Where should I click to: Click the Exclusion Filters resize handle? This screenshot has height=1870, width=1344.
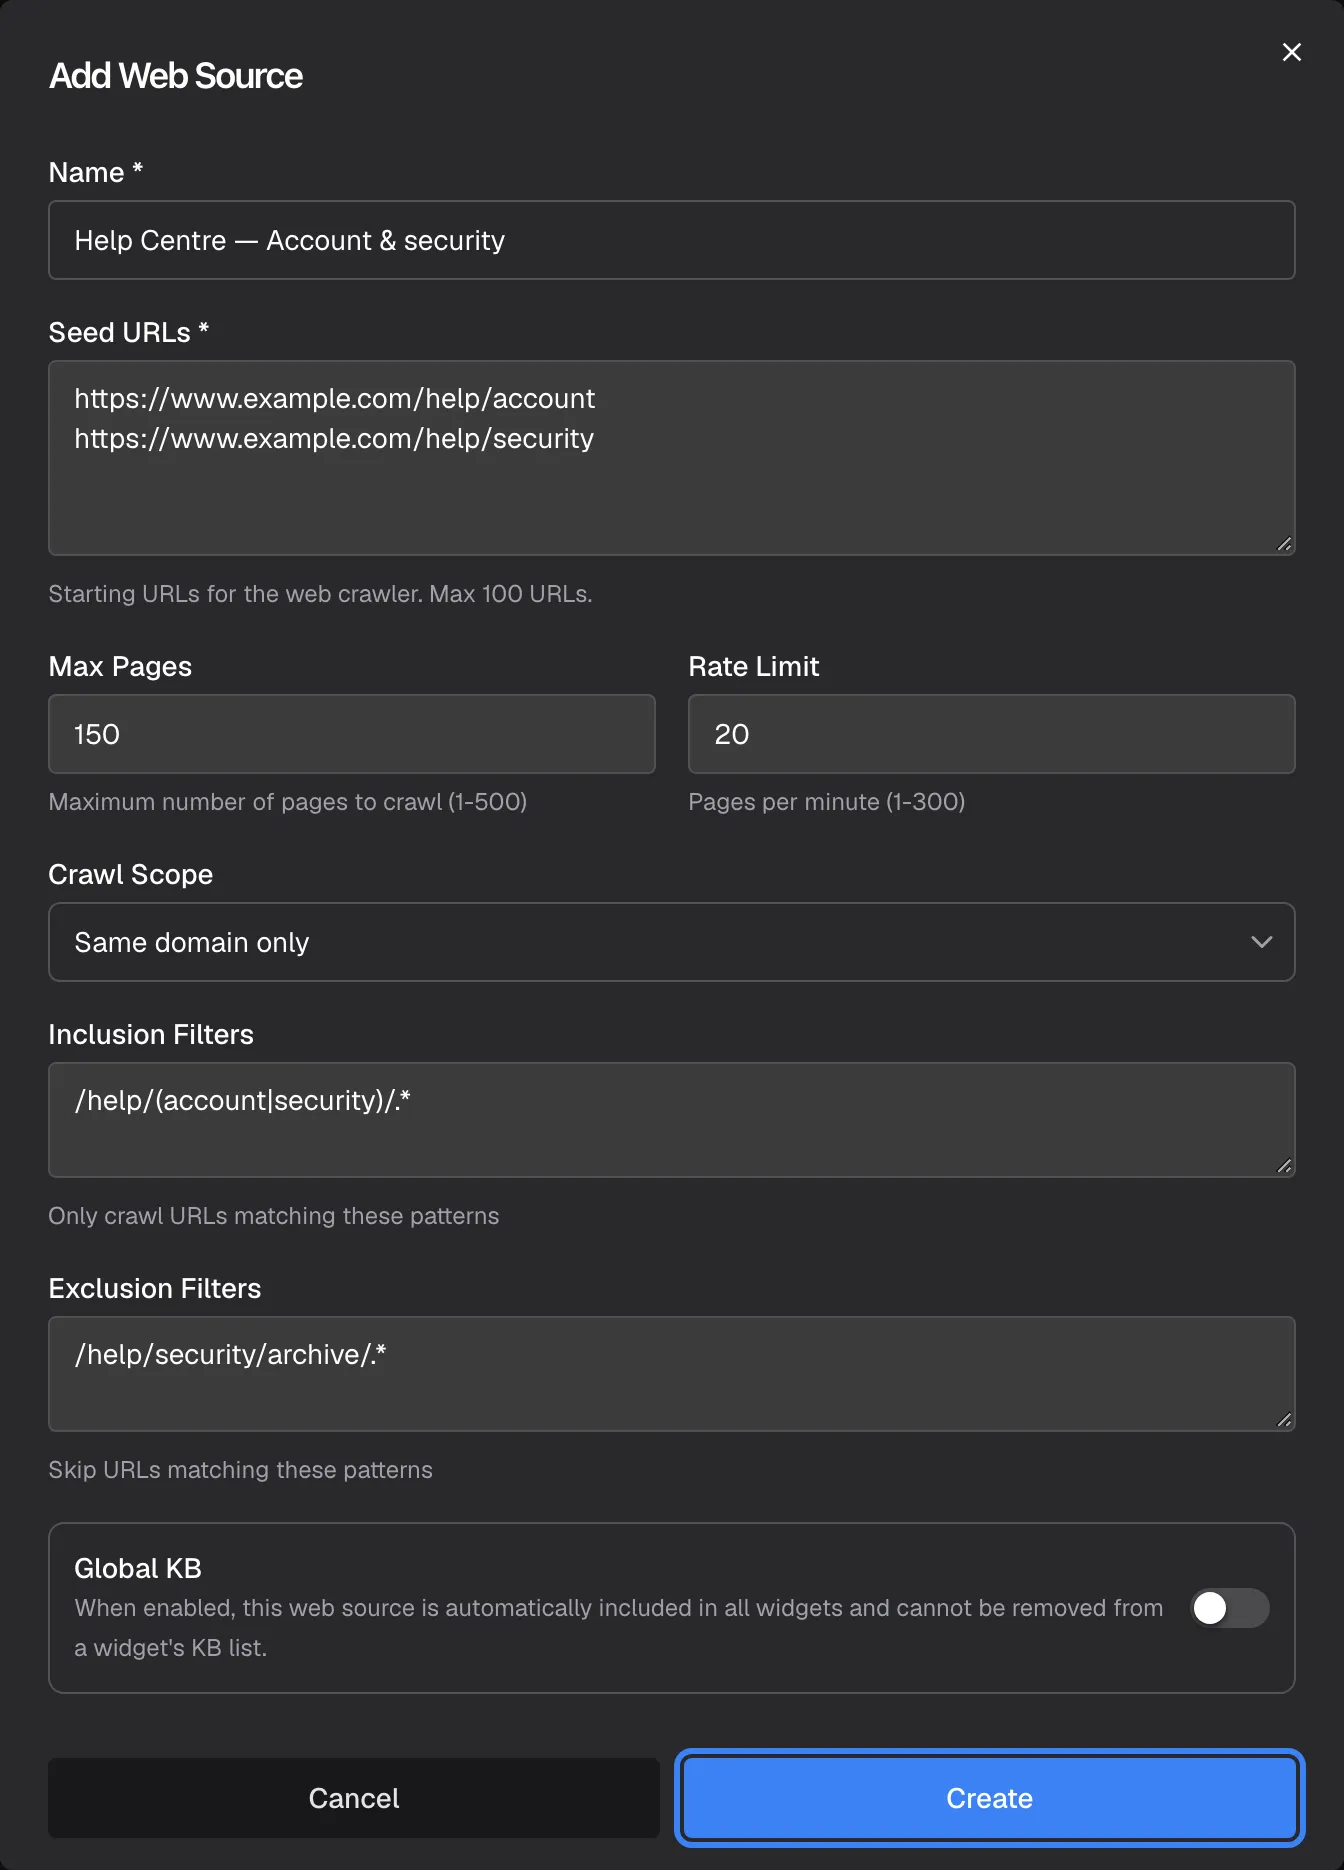tap(1284, 1420)
